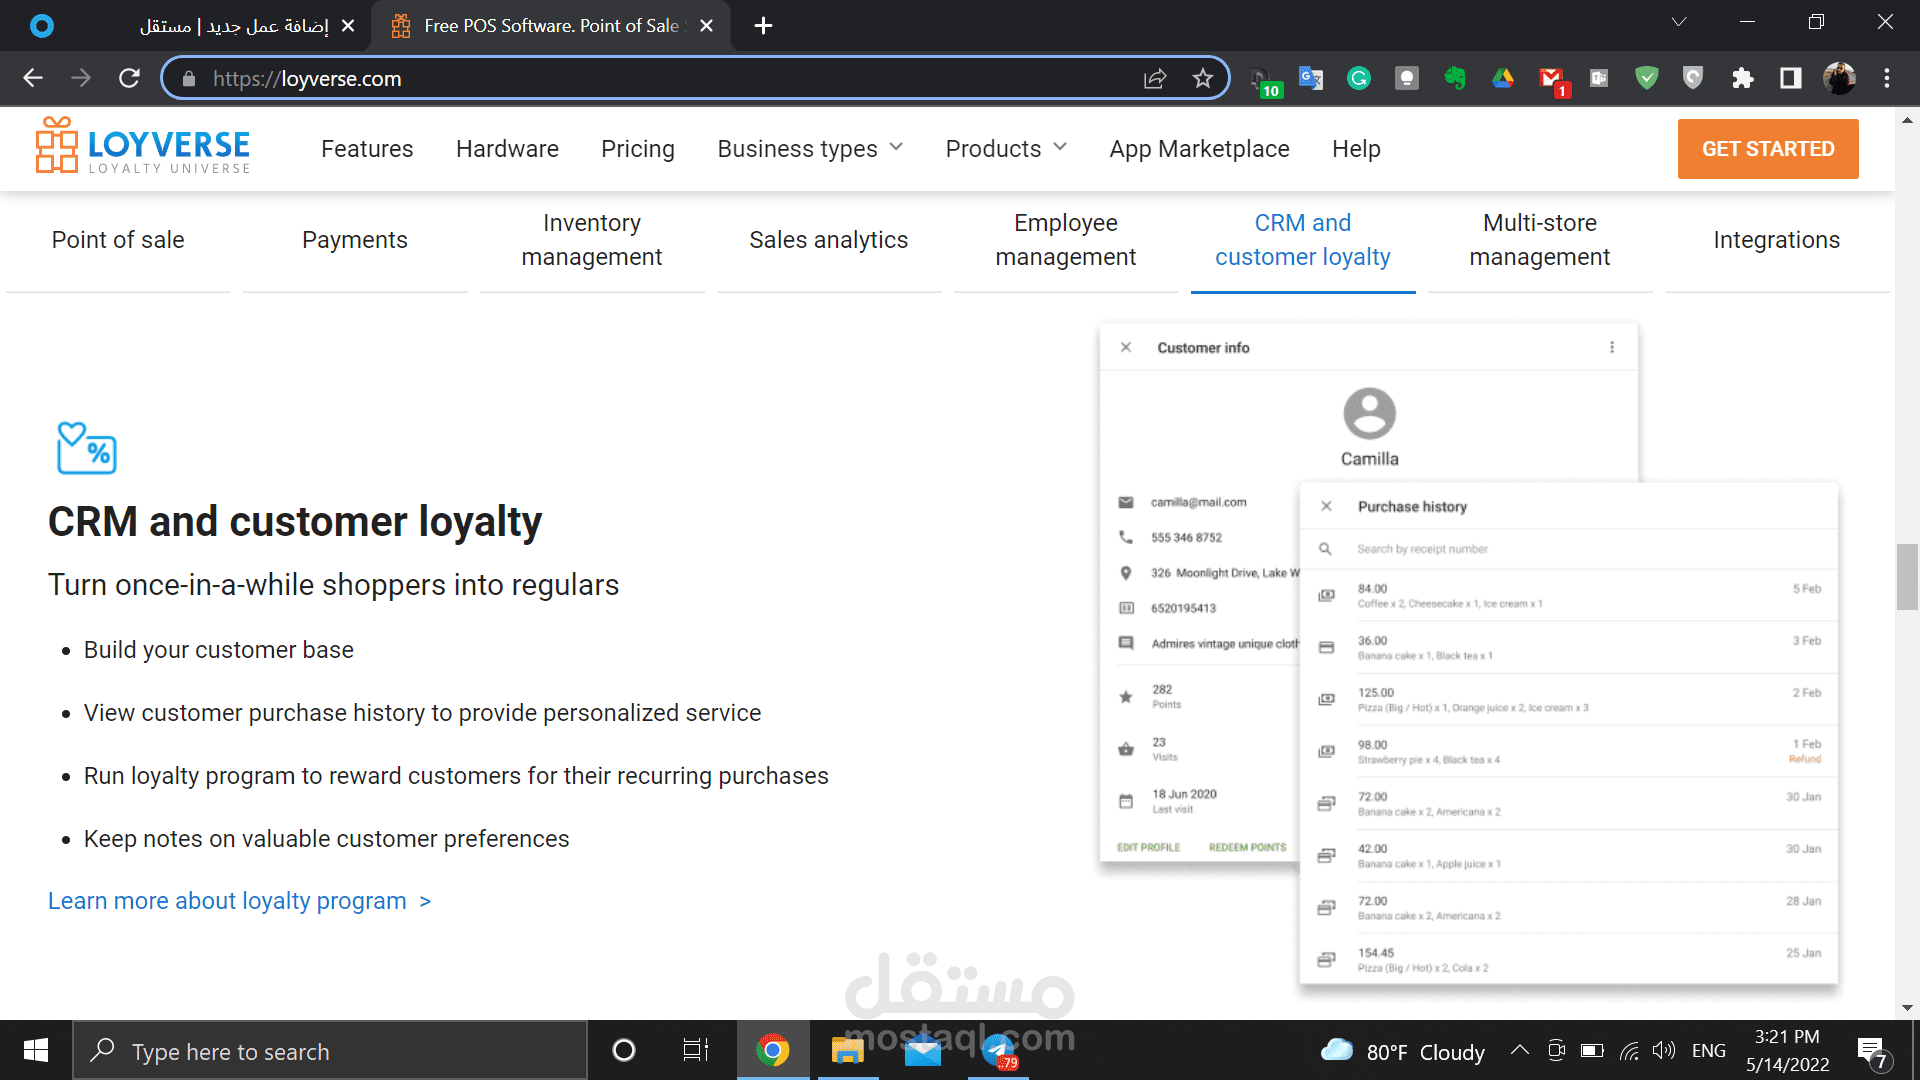Open the browser extensions puzzle icon
The image size is (1920, 1080).
[1743, 79]
